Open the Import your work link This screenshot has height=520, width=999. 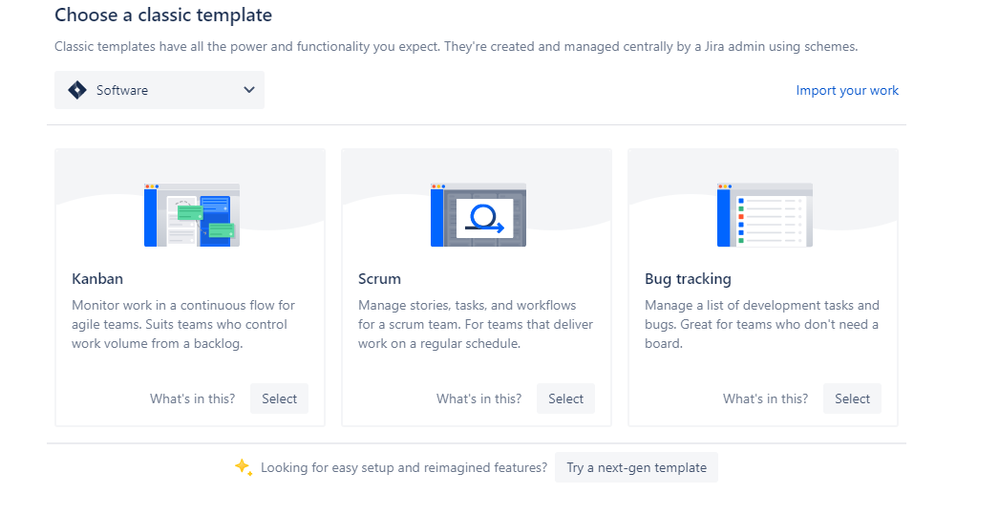point(847,90)
